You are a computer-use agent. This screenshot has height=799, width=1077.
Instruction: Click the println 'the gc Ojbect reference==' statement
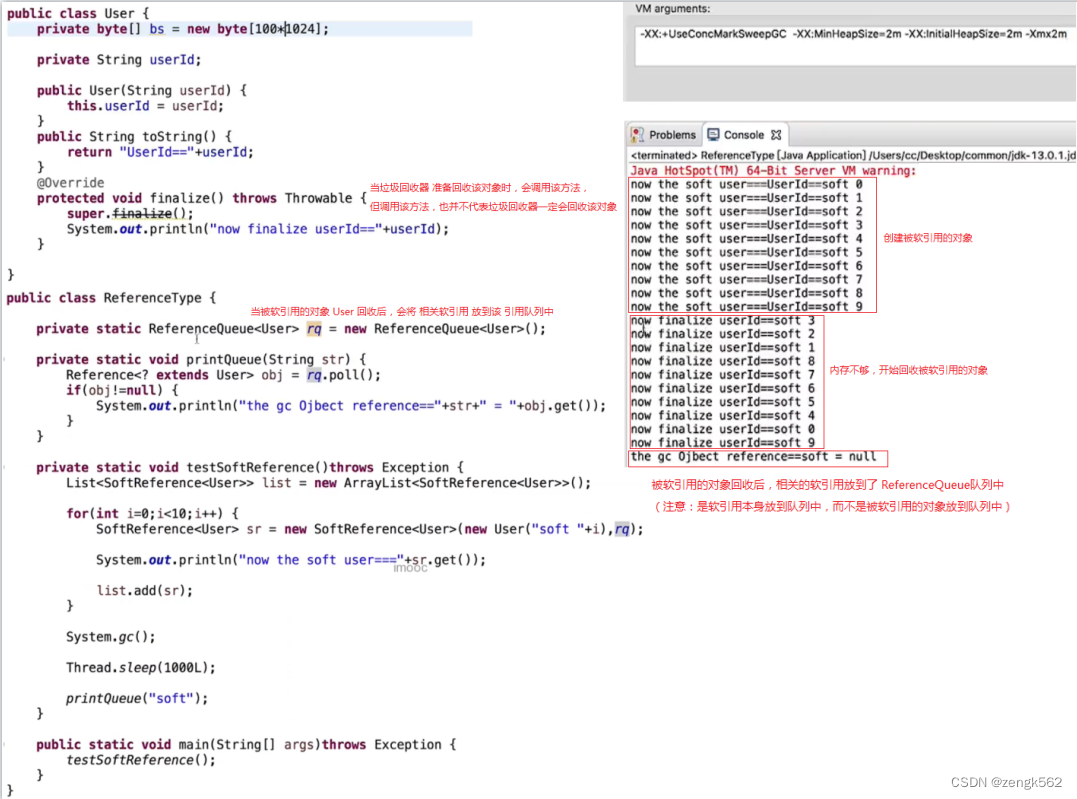tap(351, 405)
